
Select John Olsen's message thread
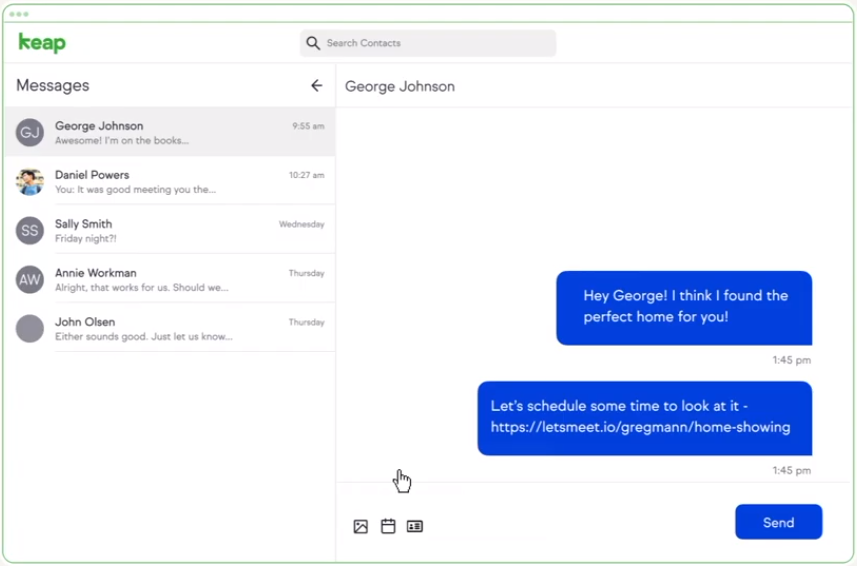180,328
